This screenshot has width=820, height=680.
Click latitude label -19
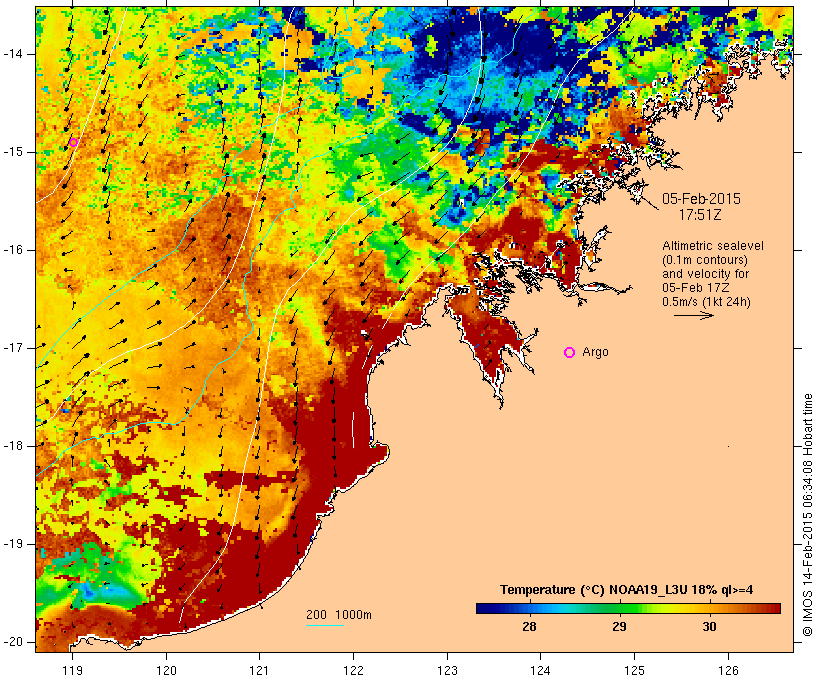click(x=13, y=544)
